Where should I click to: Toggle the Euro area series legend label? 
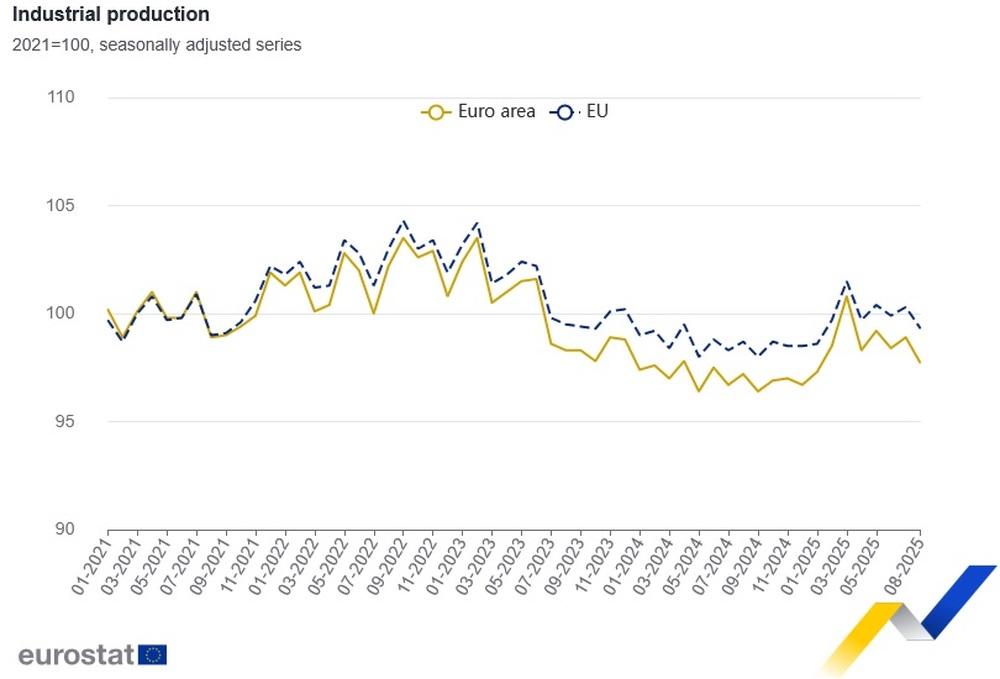tap(497, 112)
